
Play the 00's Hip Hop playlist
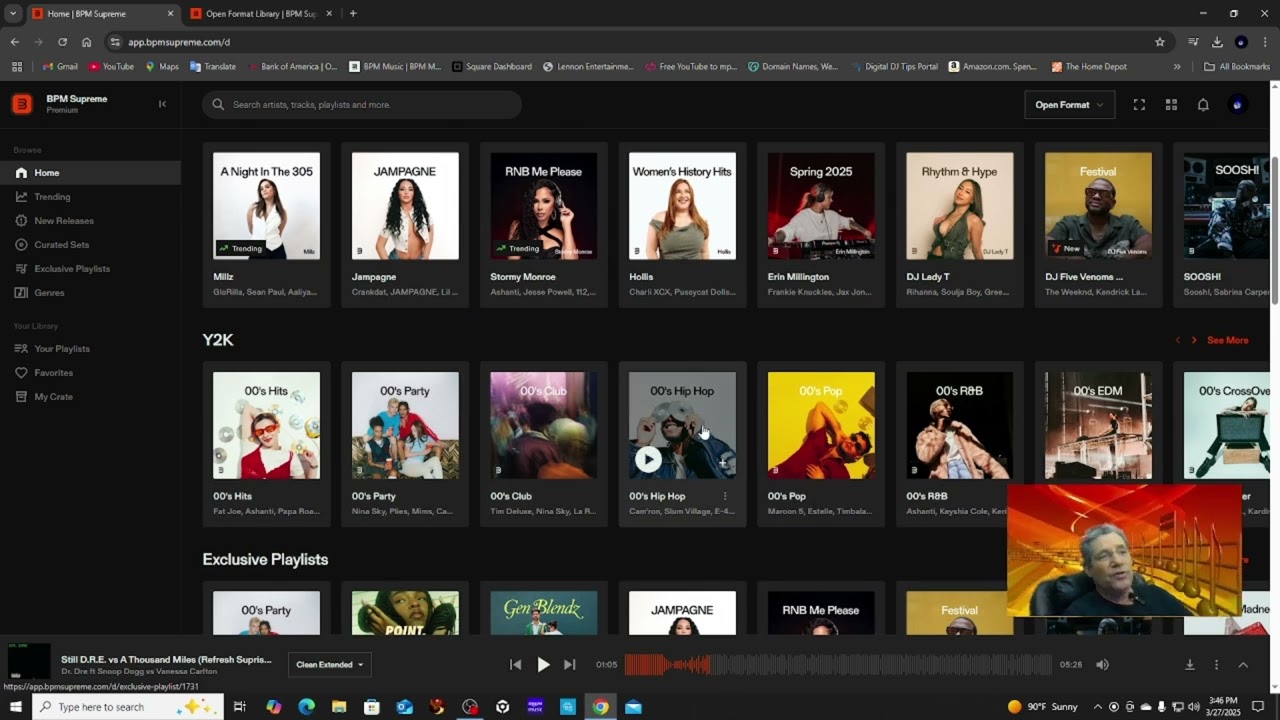[648, 459]
